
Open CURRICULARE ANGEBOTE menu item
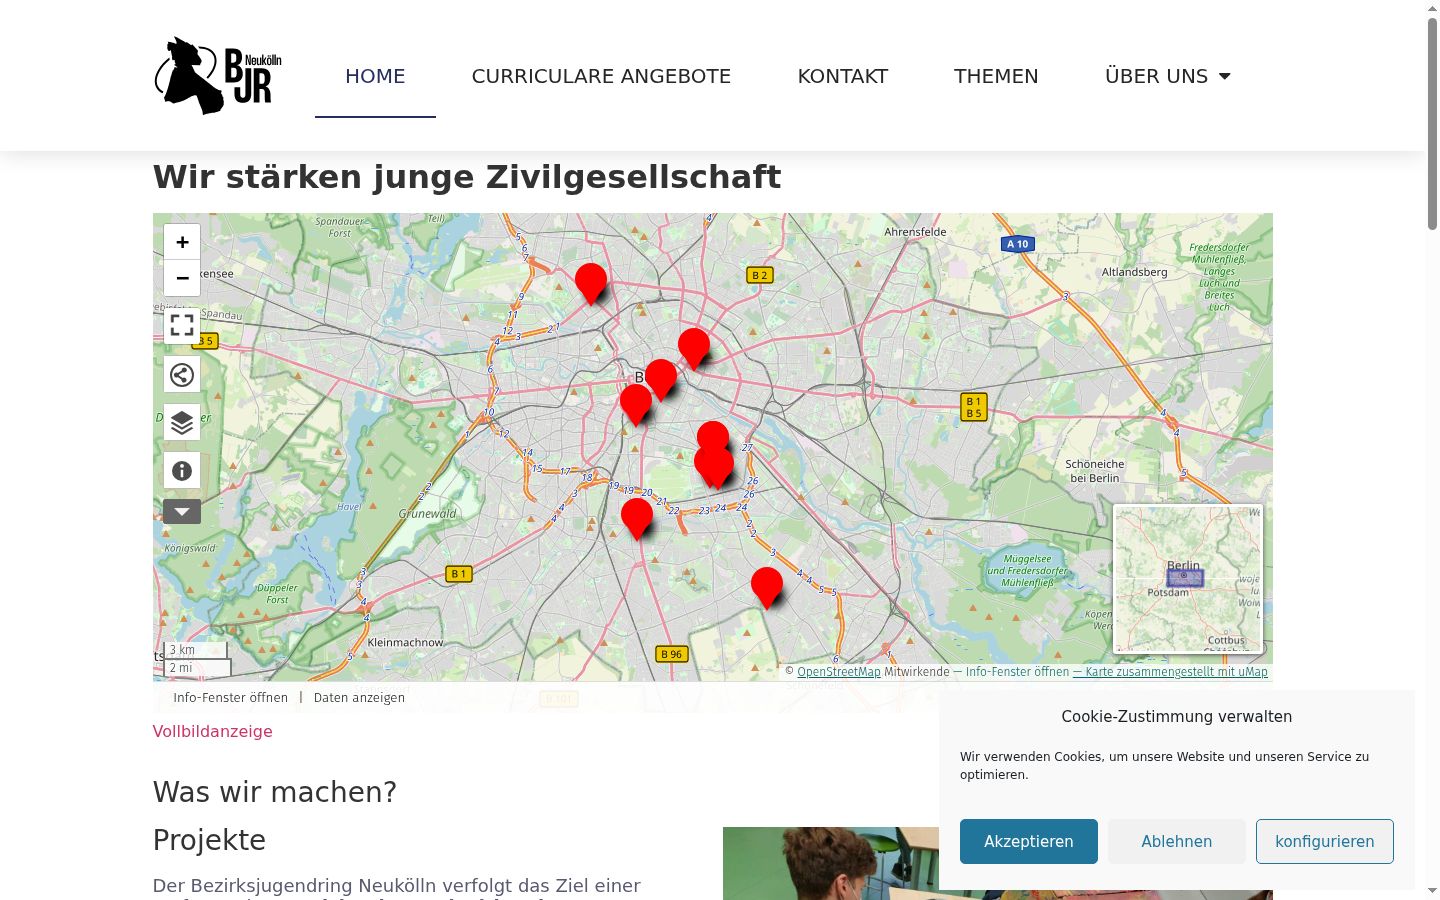coord(601,76)
